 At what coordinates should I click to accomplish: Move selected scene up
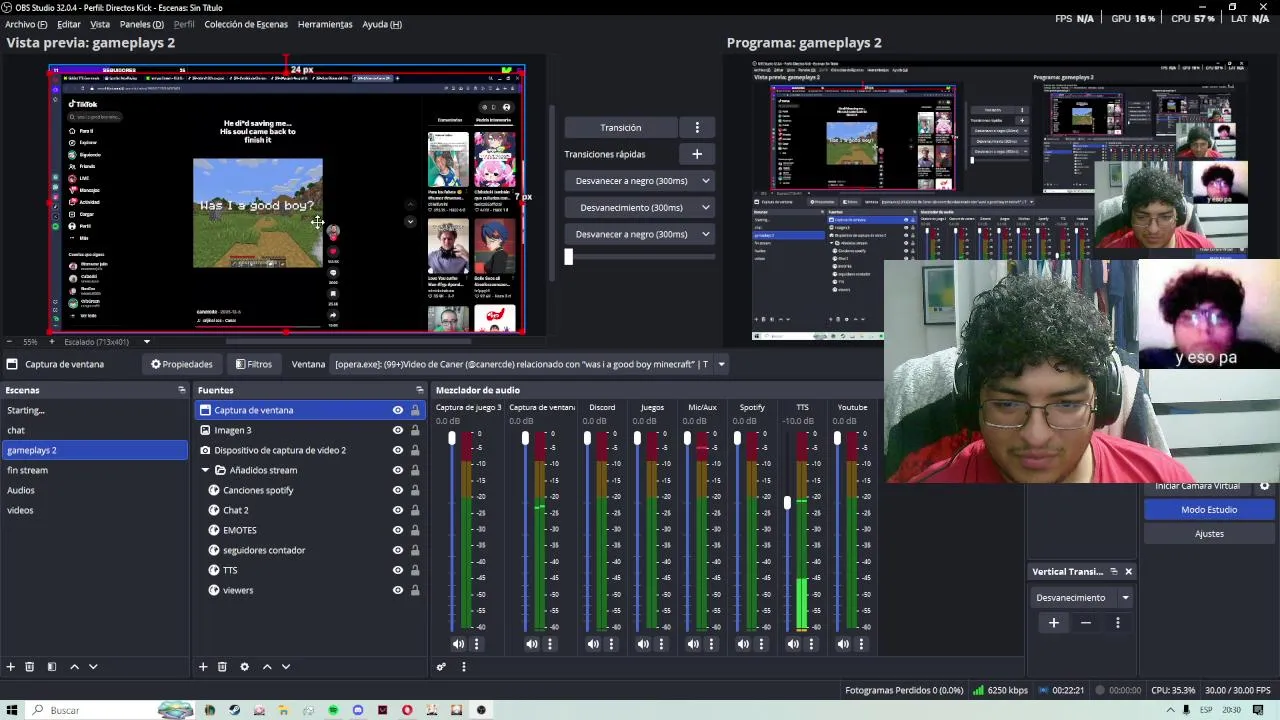[74, 666]
